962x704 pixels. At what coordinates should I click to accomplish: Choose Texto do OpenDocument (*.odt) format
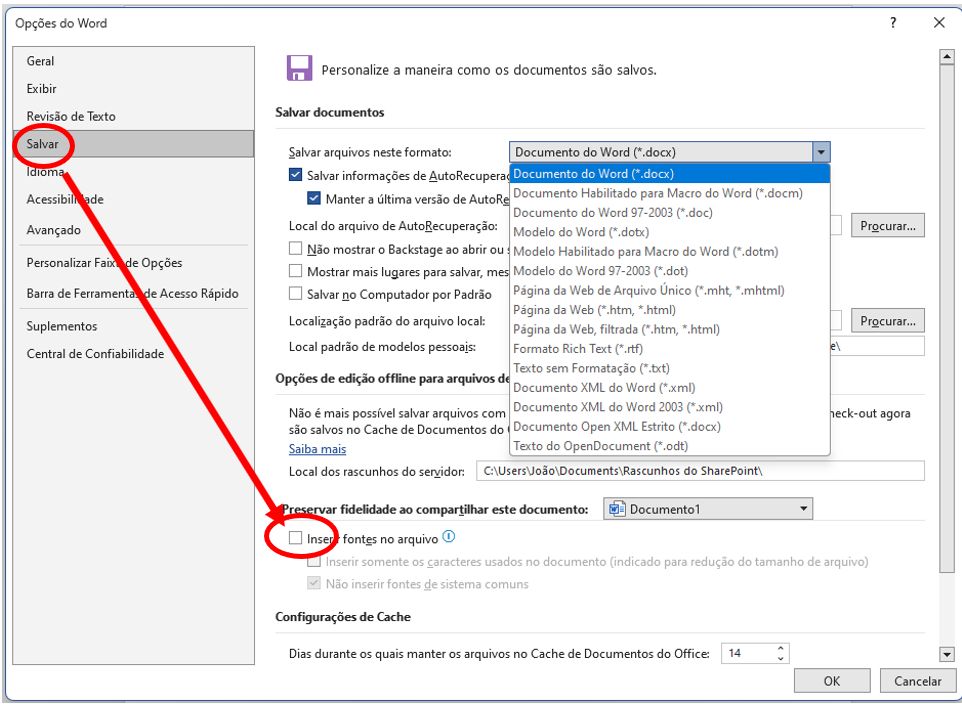pyautogui.click(x=600, y=446)
